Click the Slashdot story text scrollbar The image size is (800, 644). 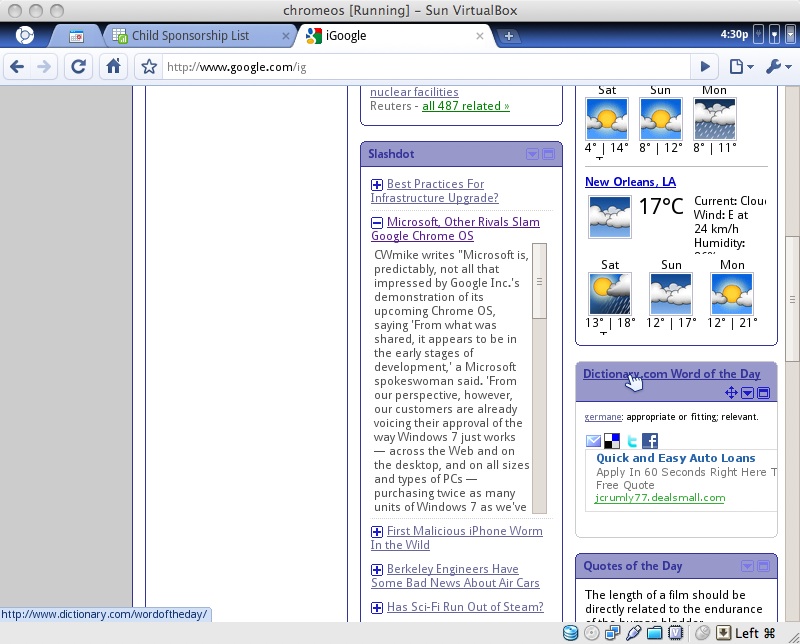coord(539,282)
